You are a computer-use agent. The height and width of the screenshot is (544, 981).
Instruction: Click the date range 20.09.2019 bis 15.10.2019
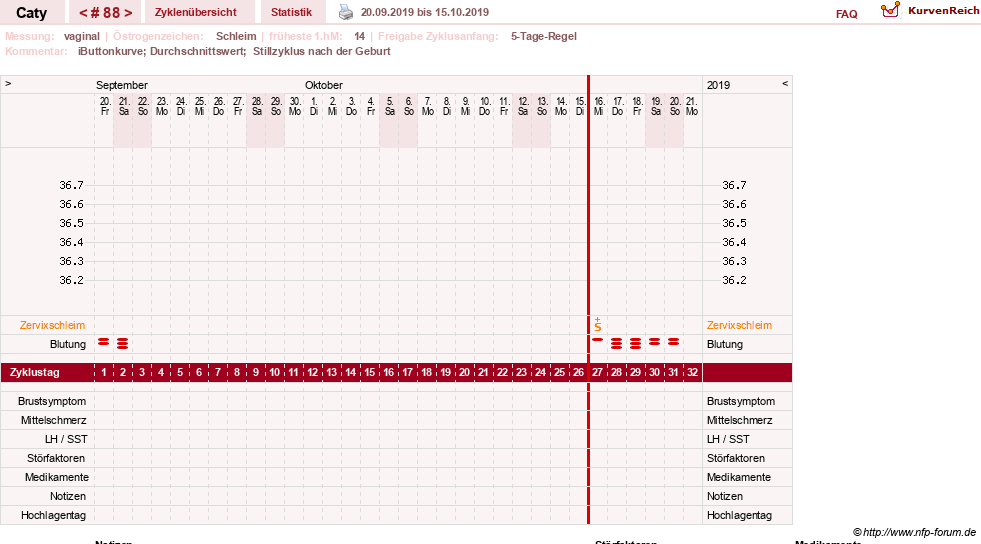point(425,12)
